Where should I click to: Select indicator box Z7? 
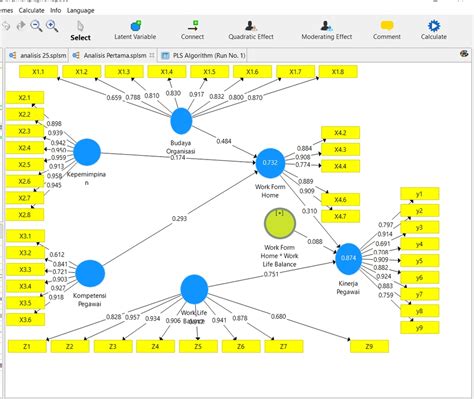[284, 346]
